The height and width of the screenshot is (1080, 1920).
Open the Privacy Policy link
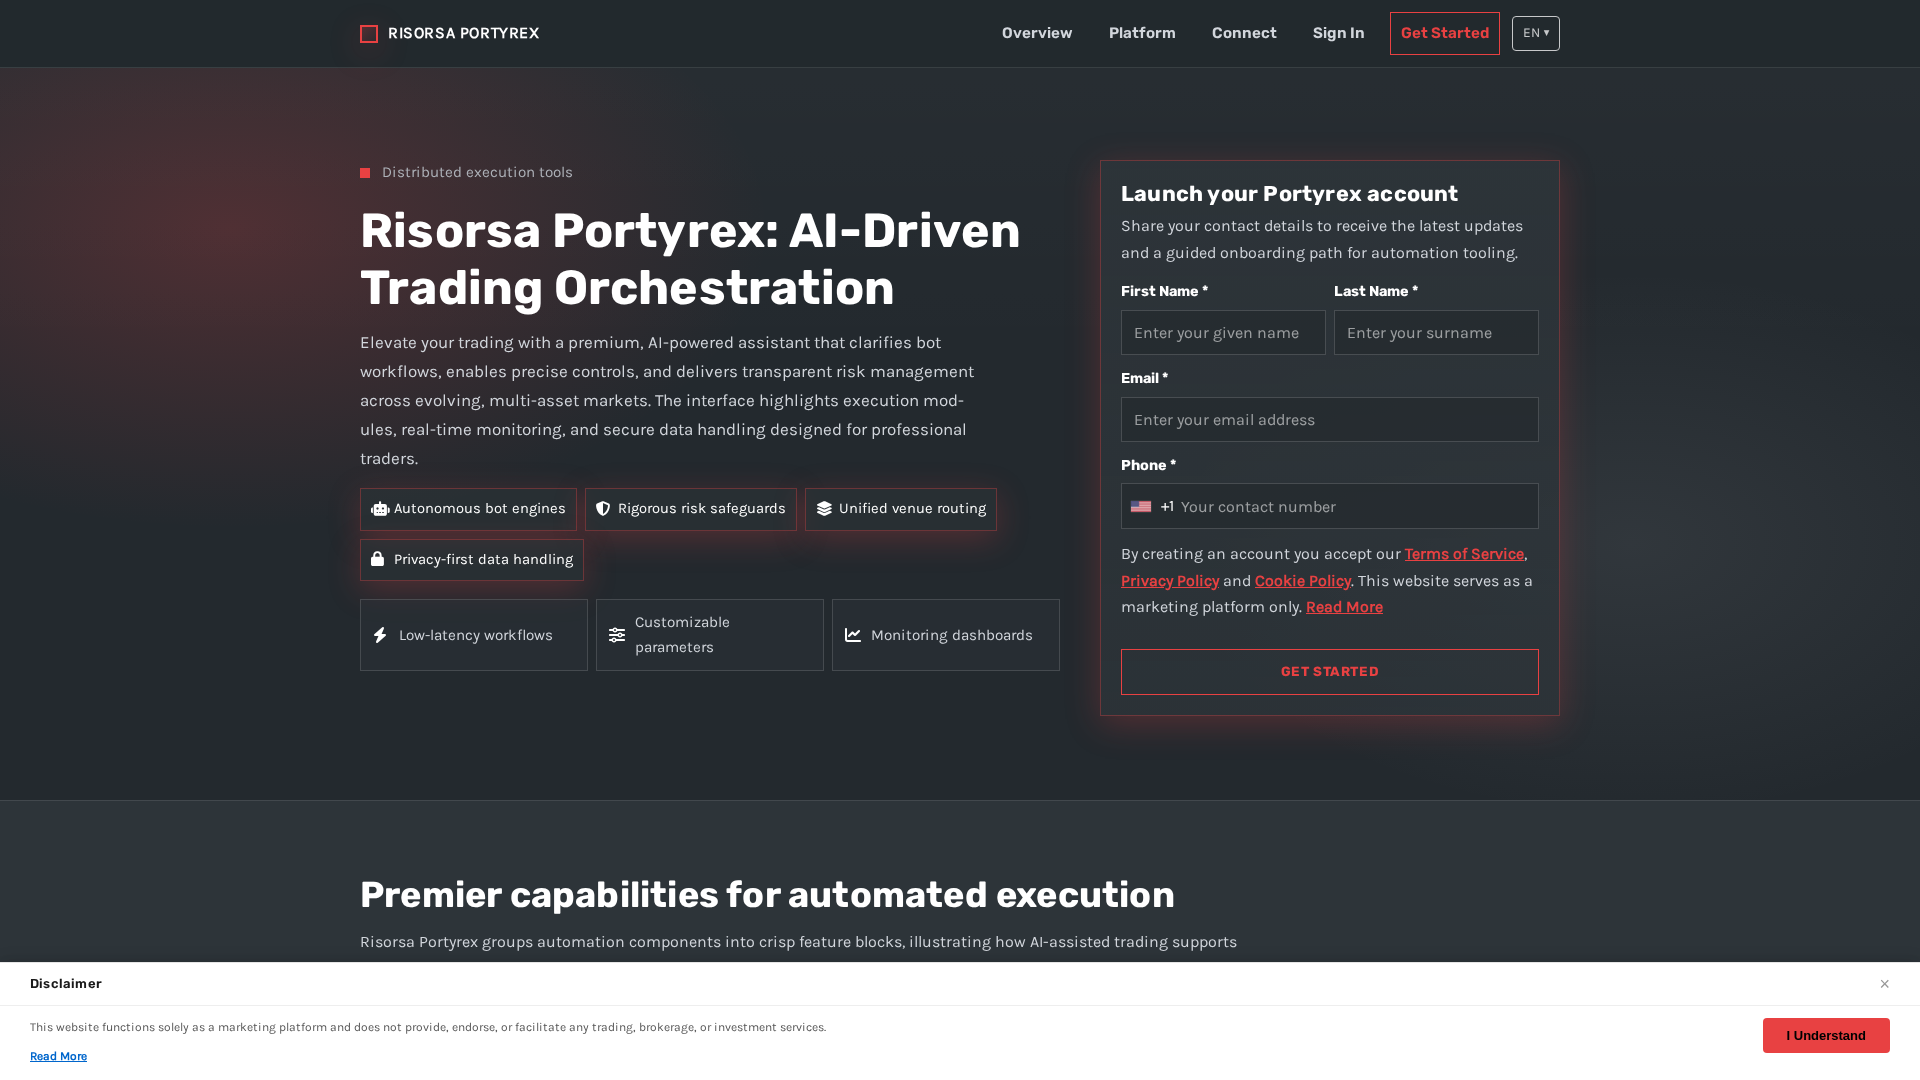pyautogui.click(x=1170, y=581)
